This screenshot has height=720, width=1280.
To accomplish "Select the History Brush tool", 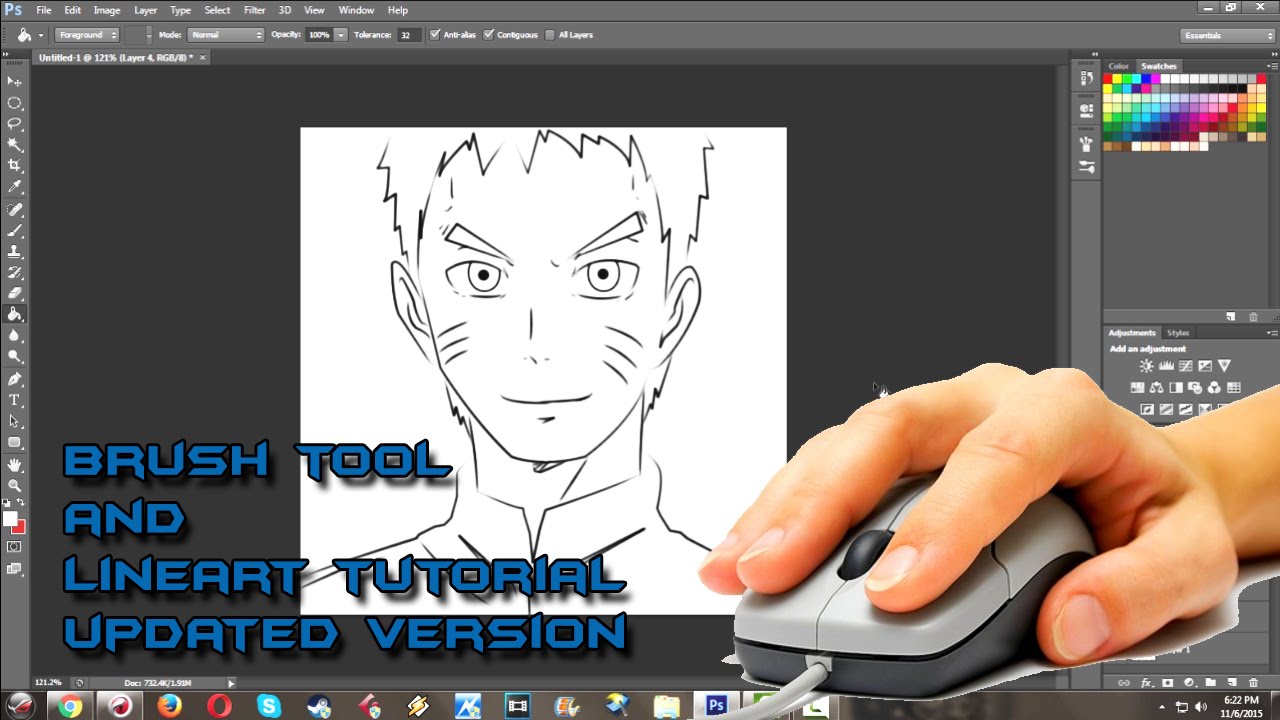I will point(14,273).
